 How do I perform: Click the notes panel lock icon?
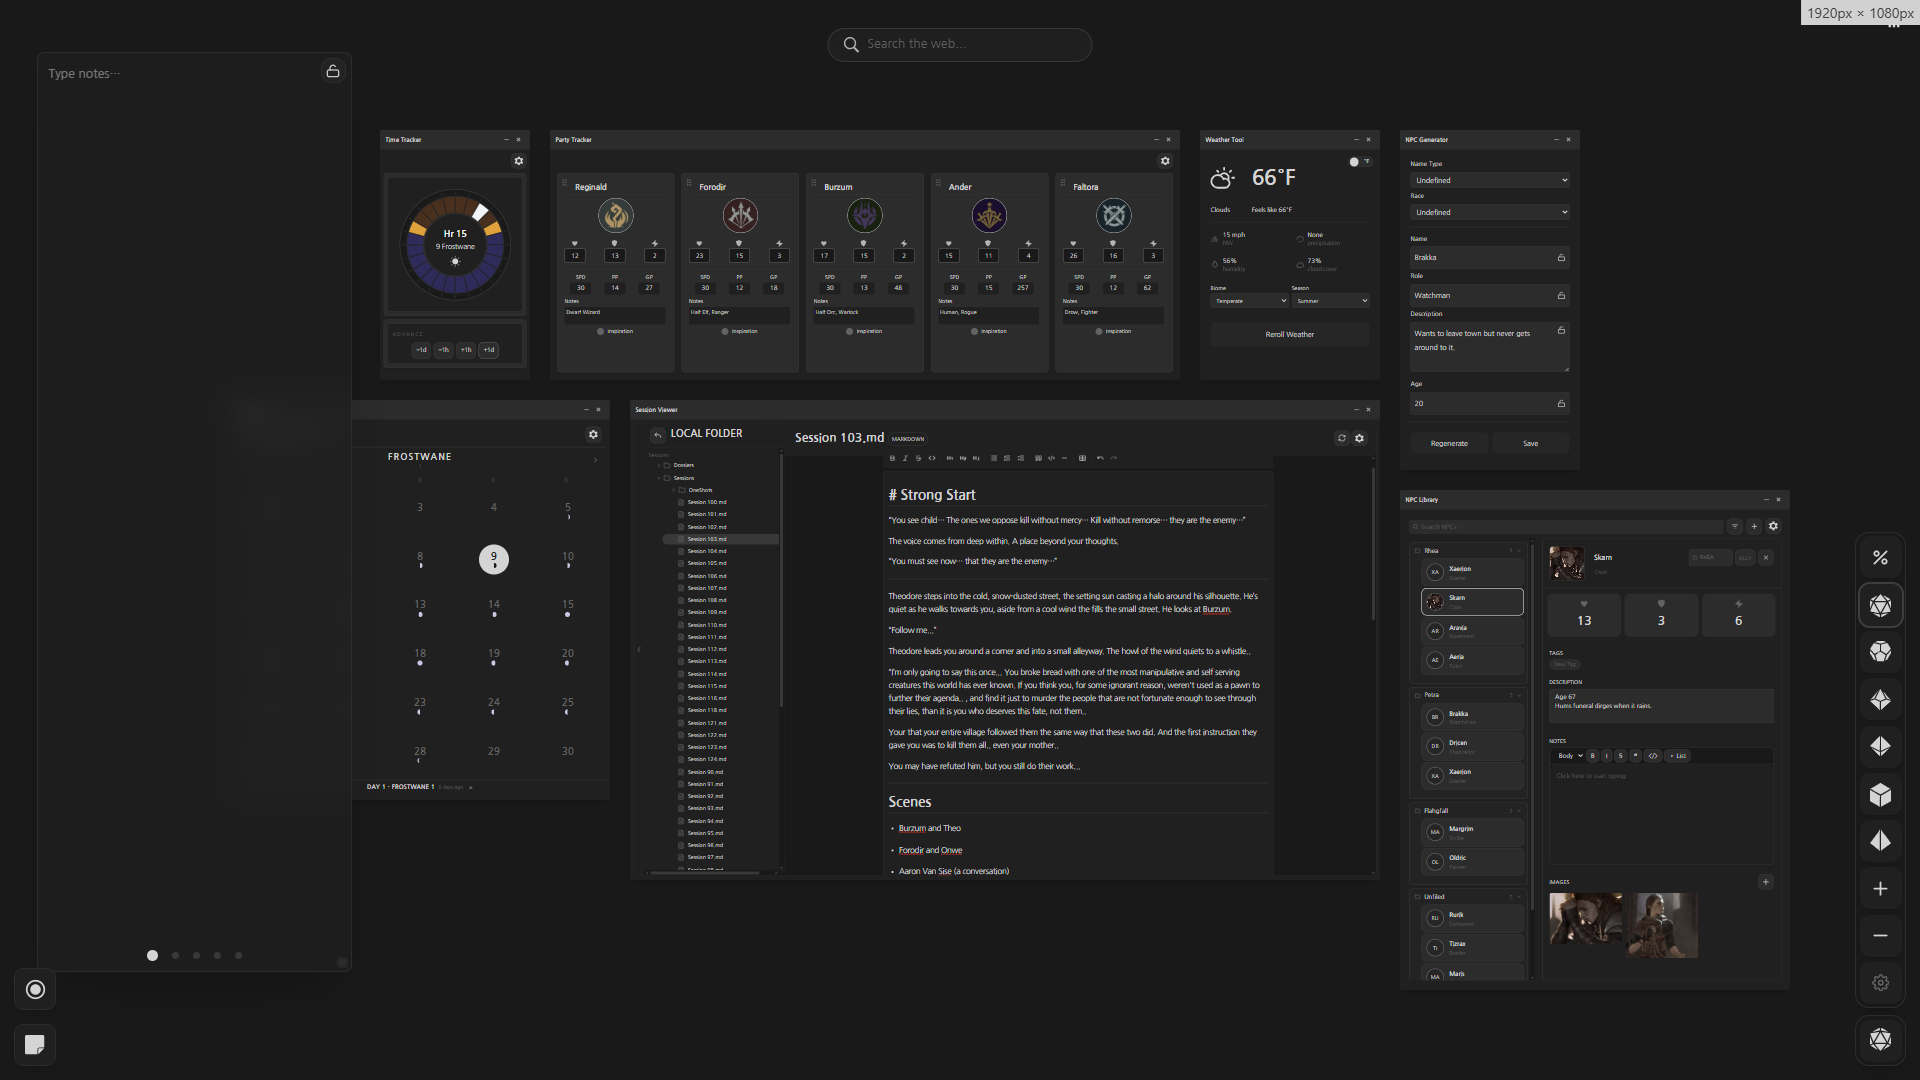click(x=333, y=72)
